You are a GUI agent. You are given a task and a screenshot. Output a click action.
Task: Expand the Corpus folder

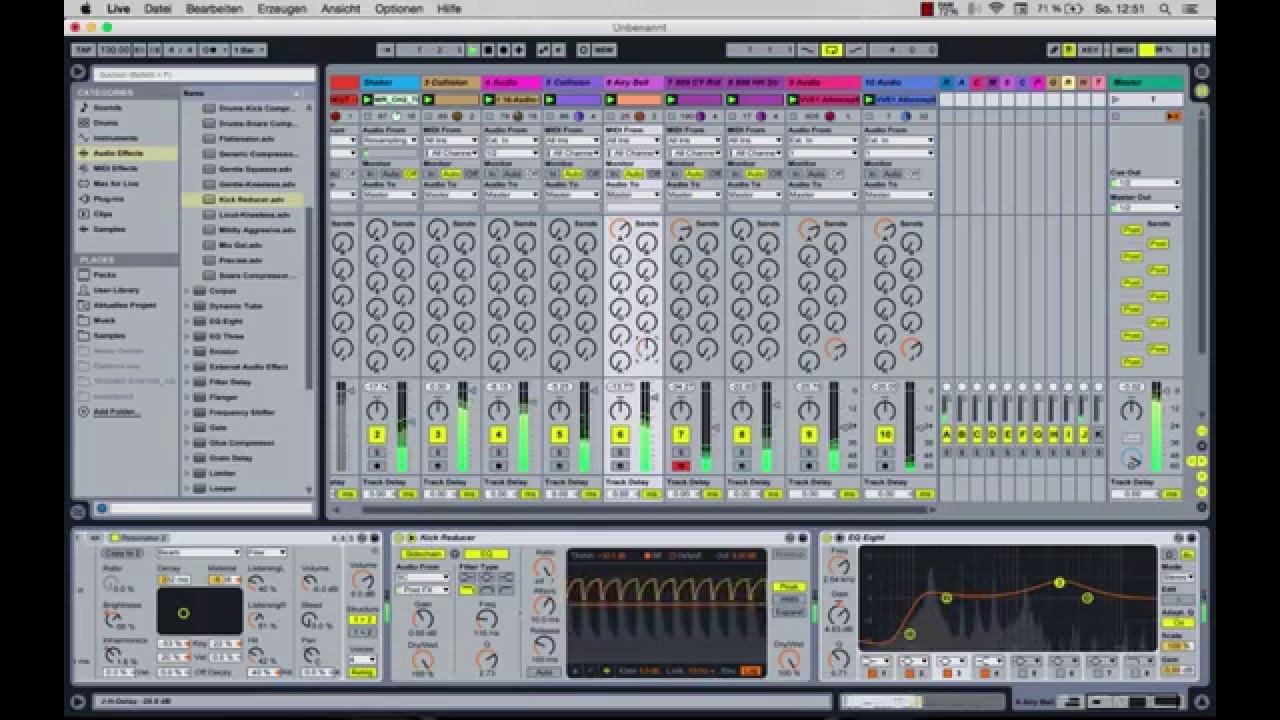[187, 290]
